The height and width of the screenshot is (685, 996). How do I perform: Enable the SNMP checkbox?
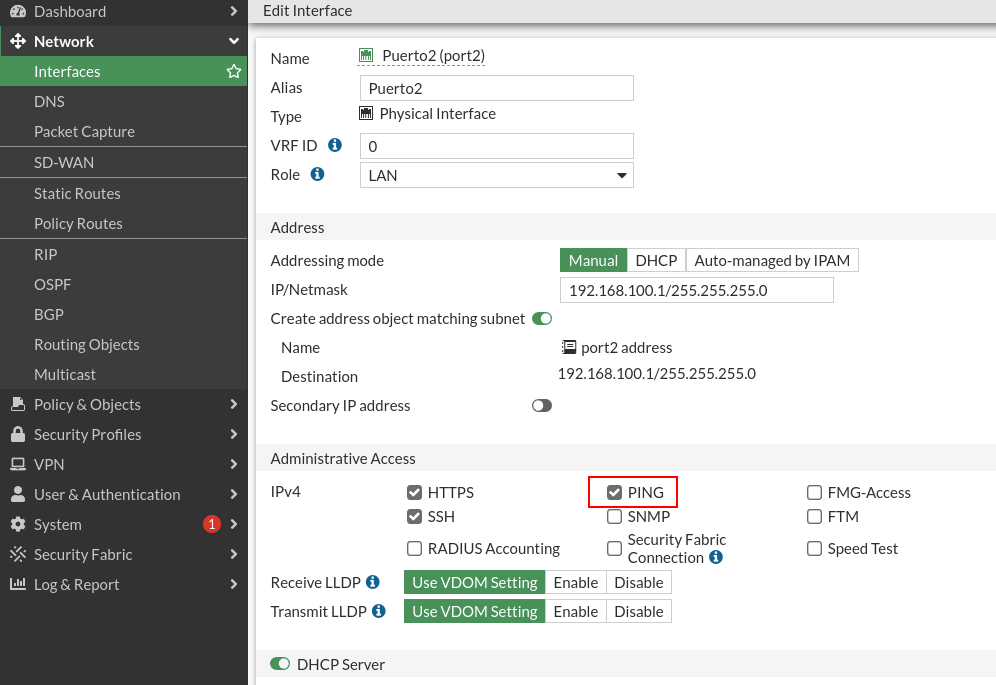click(614, 517)
